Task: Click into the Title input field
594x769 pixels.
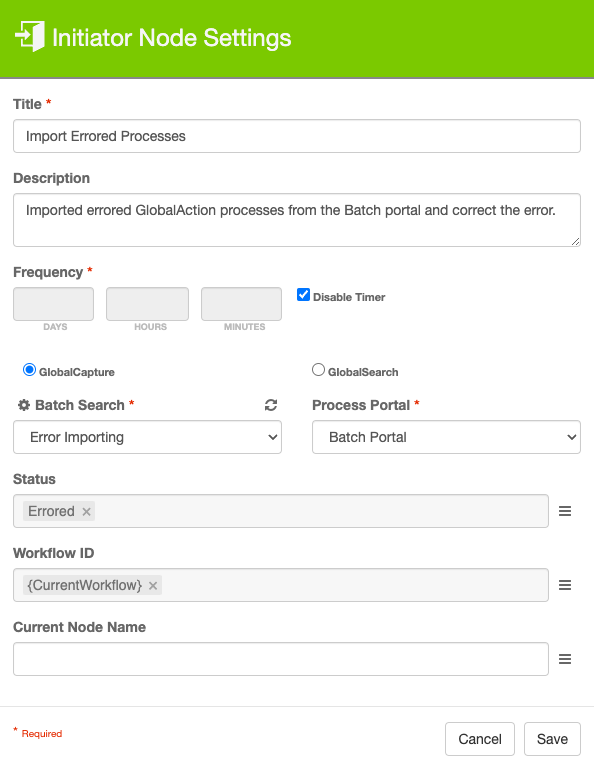Action: coord(297,136)
